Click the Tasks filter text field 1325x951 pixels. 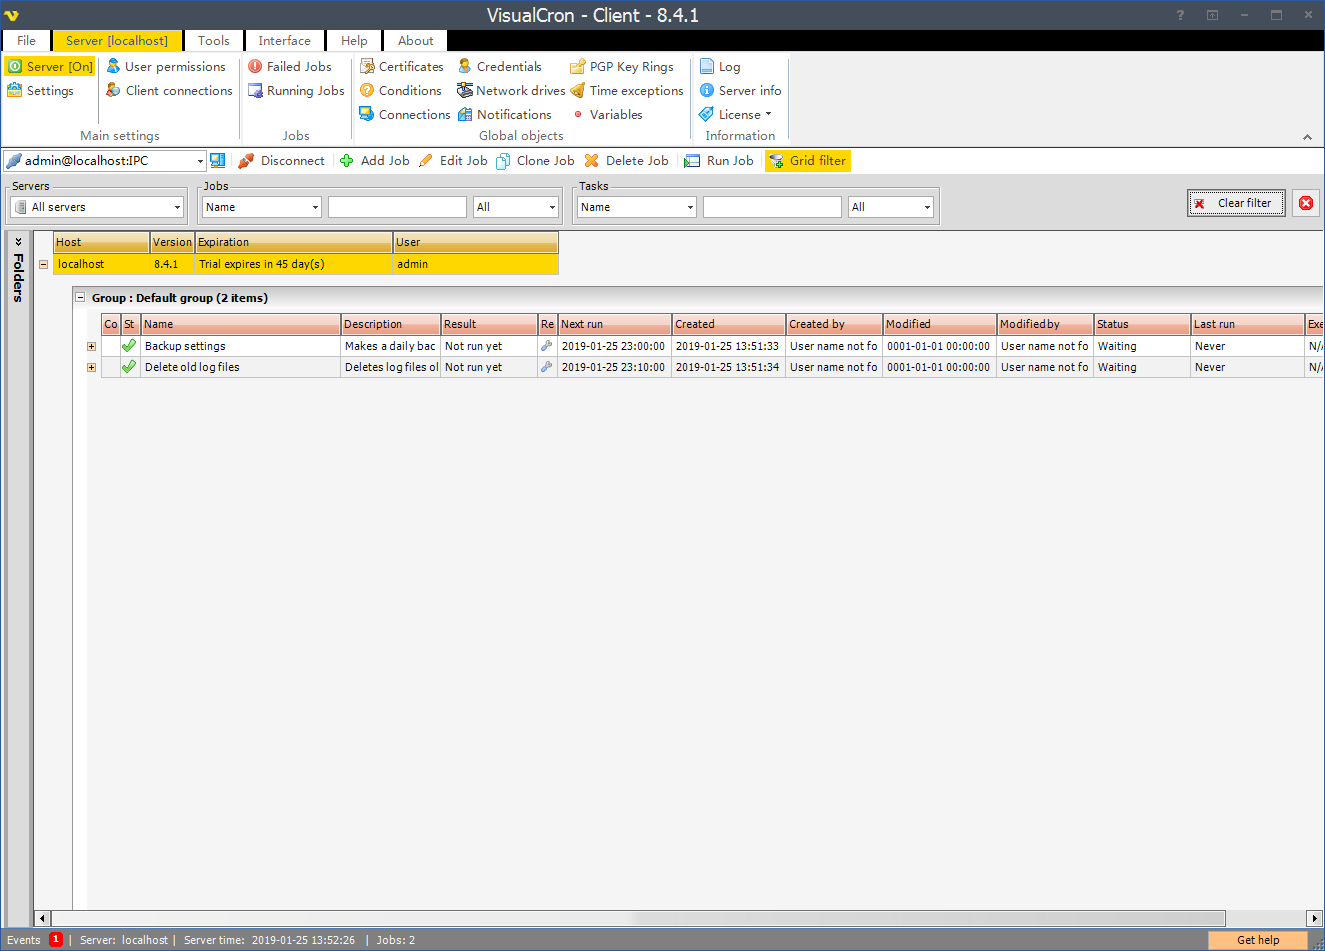pos(772,207)
